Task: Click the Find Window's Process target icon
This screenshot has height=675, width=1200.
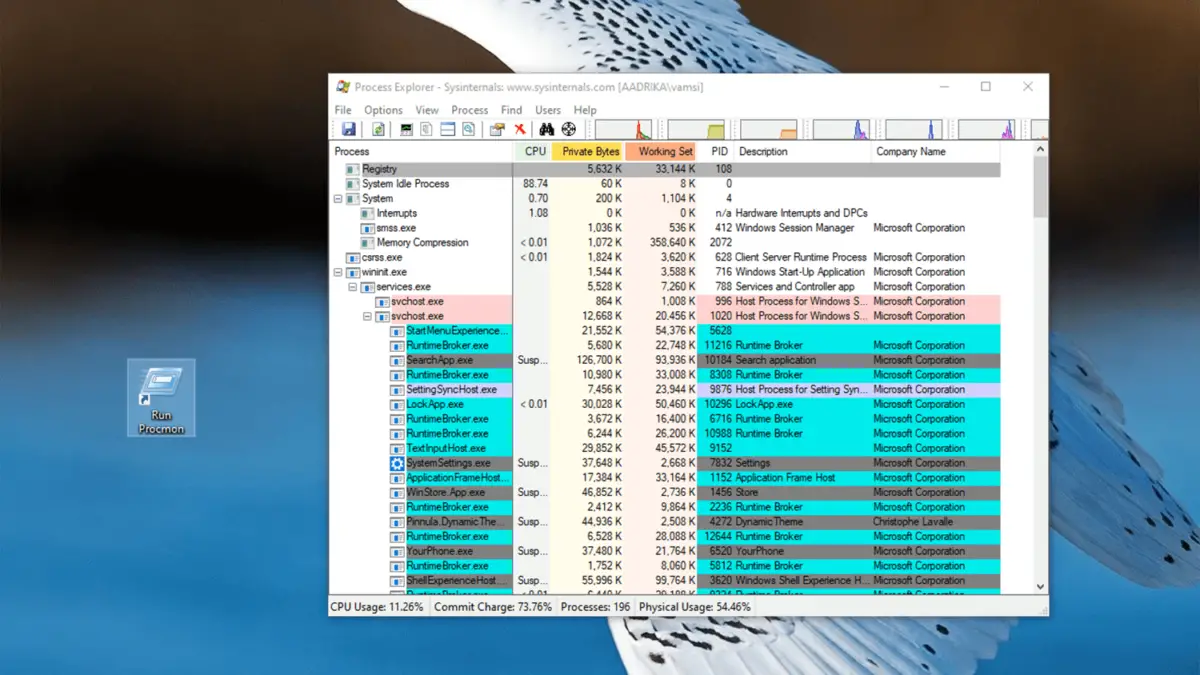Action: point(569,129)
